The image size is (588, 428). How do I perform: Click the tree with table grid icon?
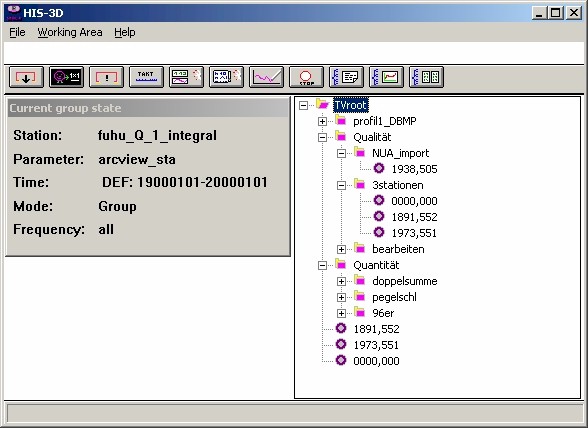pyautogui.click(x=426, y=77)
